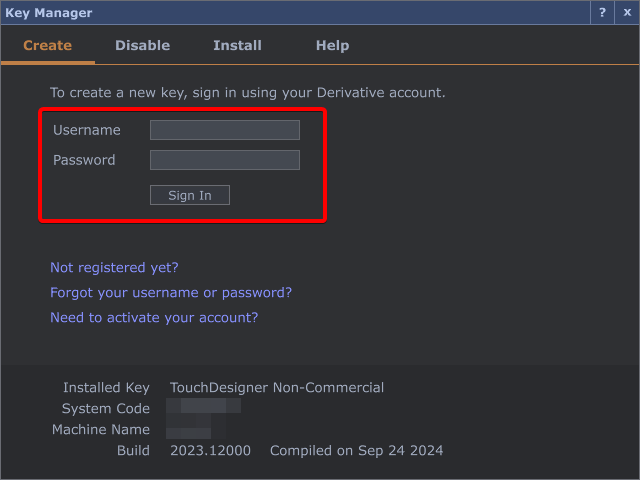Click the "Compiled on Sep 24 2024" text
Viewport: 640px width, 480px height.
356,451
